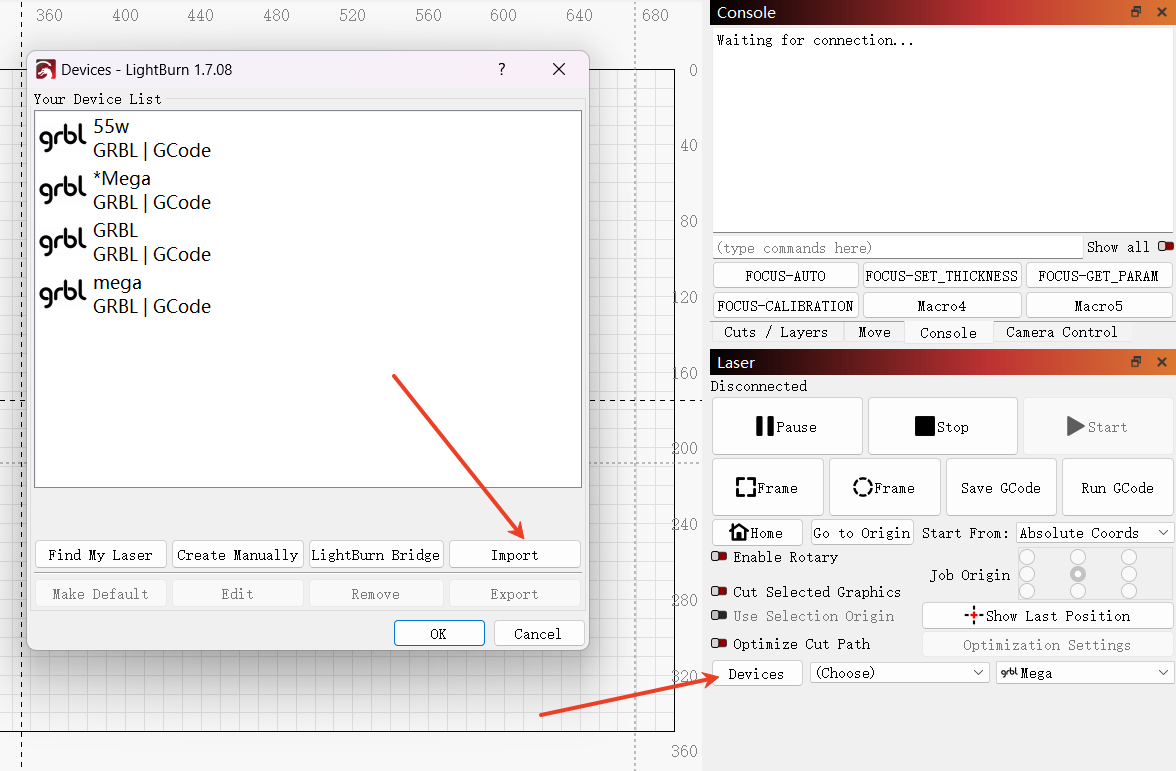The width and height of the screenshot is (1176, 771).
Task: Run the FOCUS-GET_PARAM macro
Action: (1099, 276)
